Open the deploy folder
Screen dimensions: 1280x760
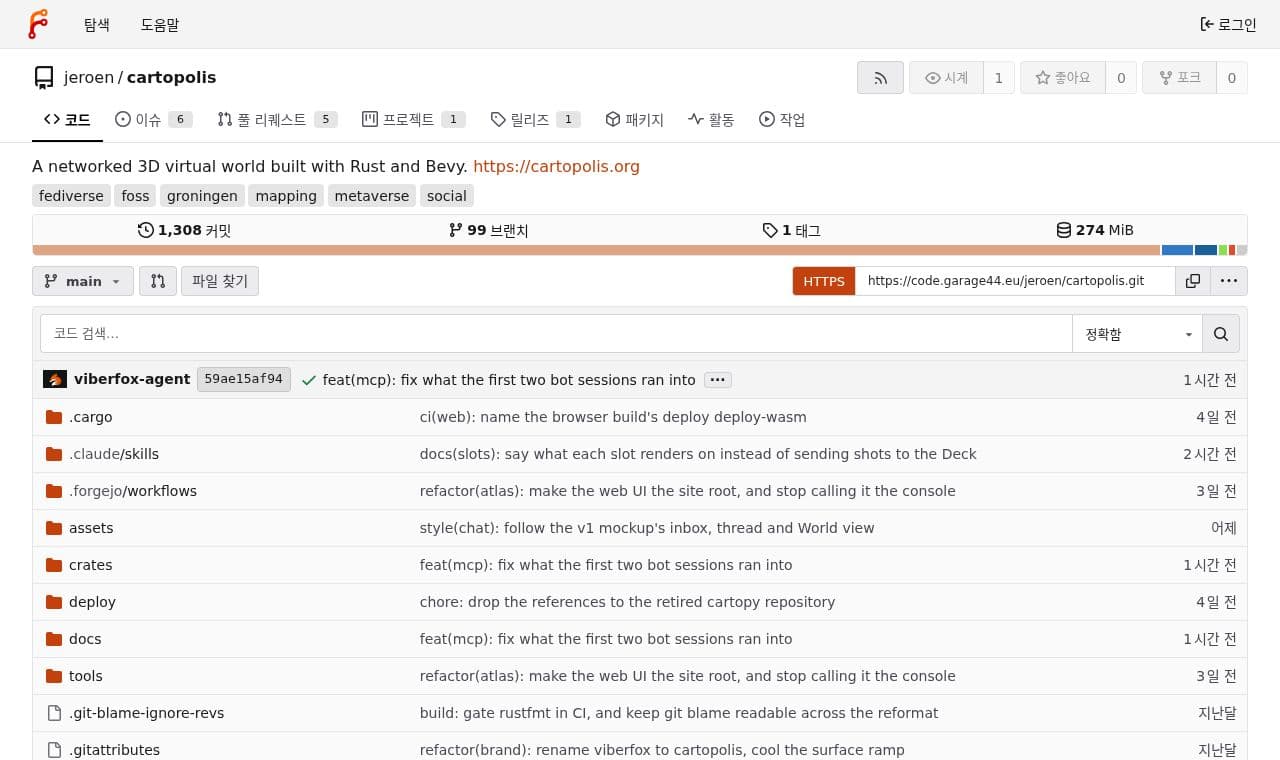[x=92, y=602]
